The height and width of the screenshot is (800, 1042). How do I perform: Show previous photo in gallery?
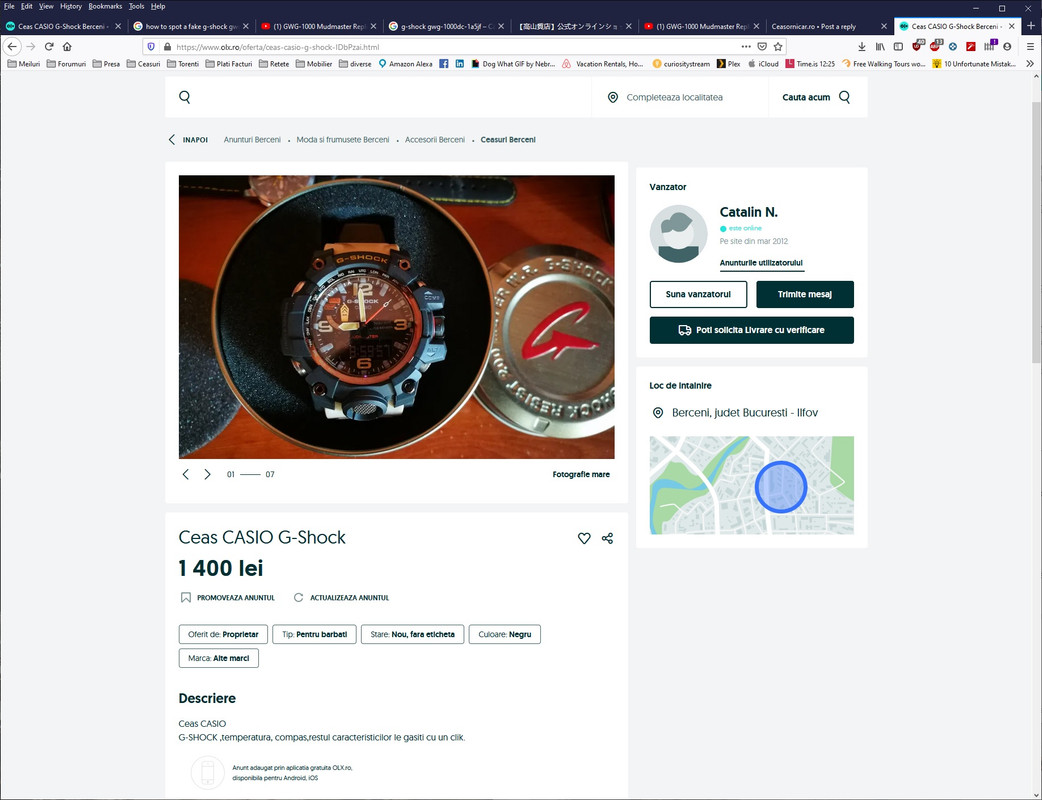click(x=185, y=474)
